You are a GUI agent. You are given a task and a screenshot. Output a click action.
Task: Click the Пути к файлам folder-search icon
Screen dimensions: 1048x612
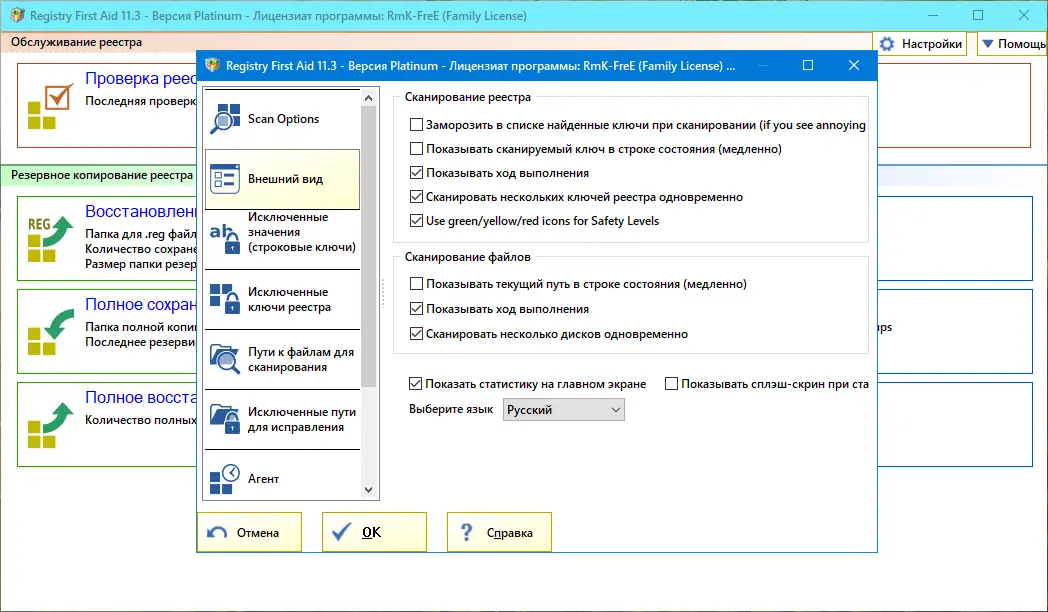point(225,359)
